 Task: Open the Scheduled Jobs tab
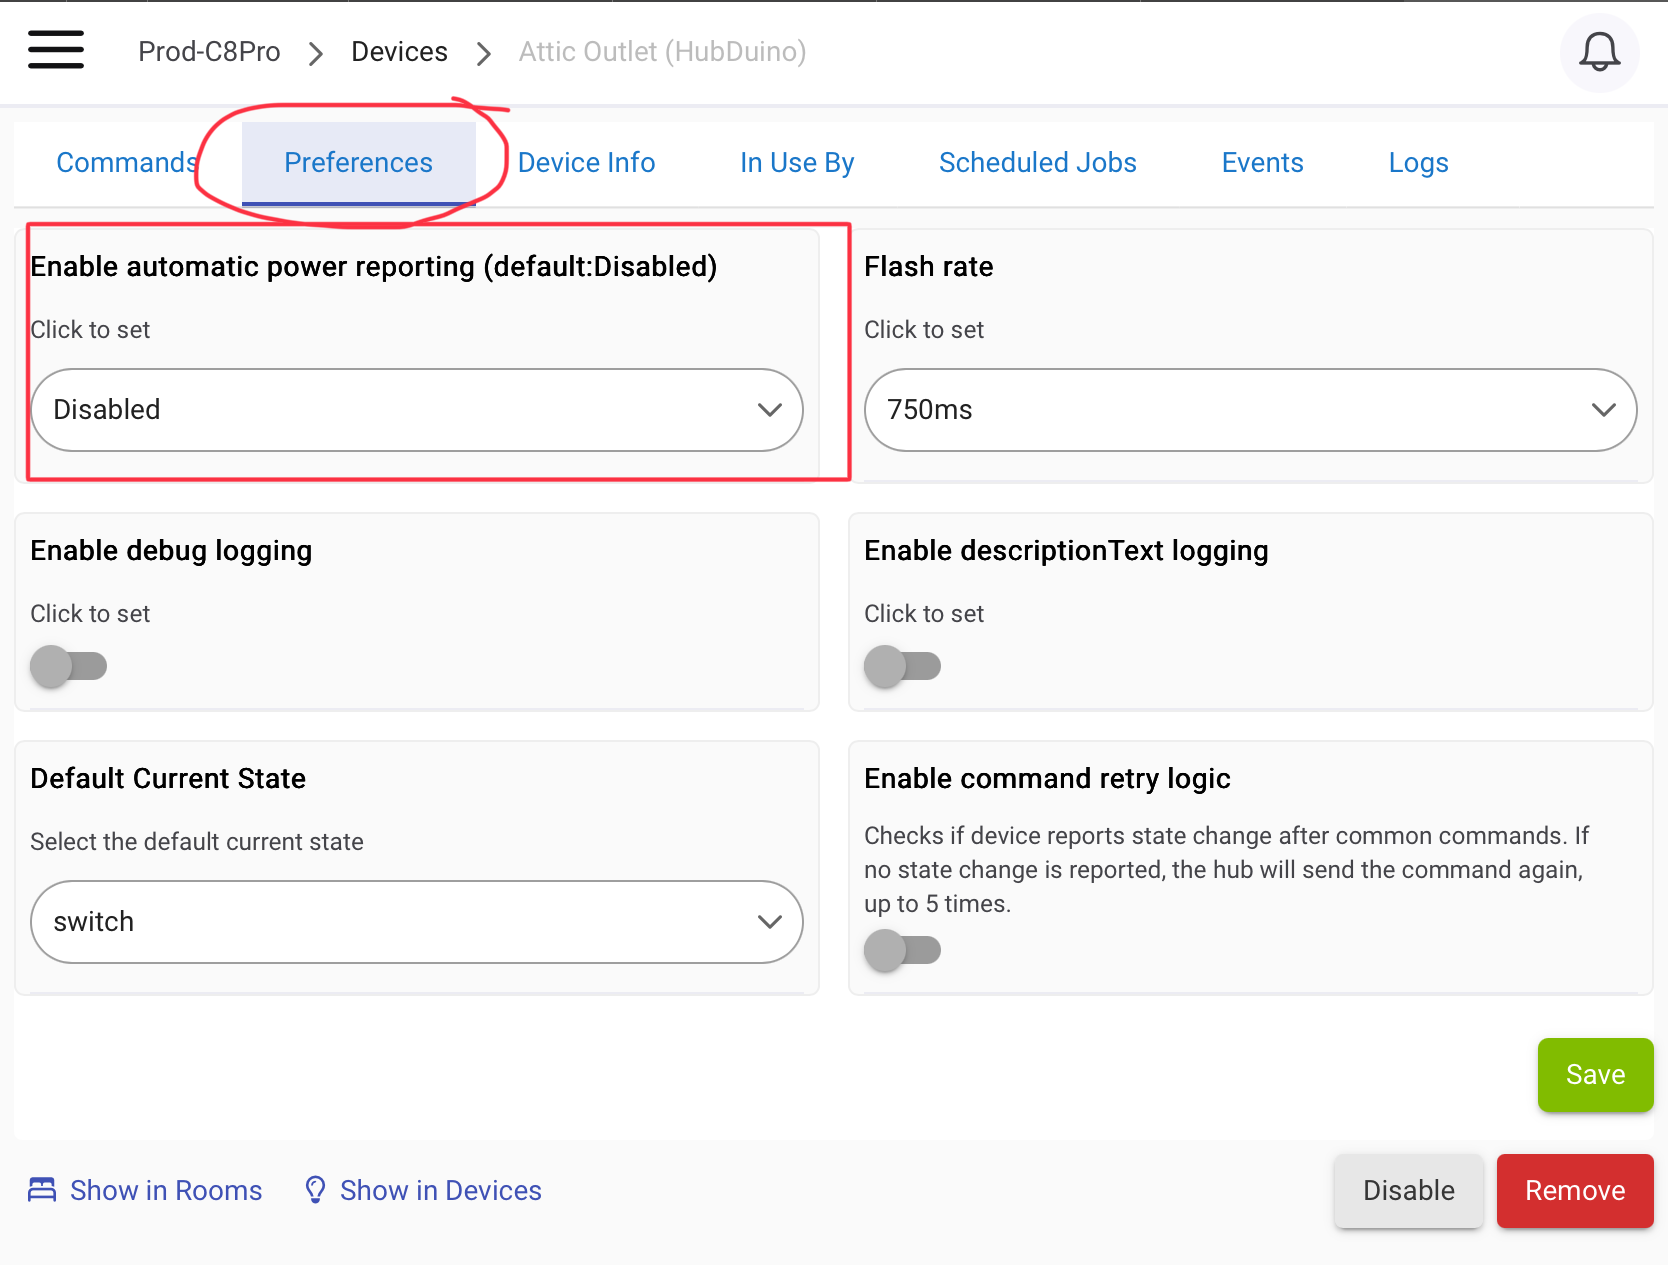(x=1037, y=163)
